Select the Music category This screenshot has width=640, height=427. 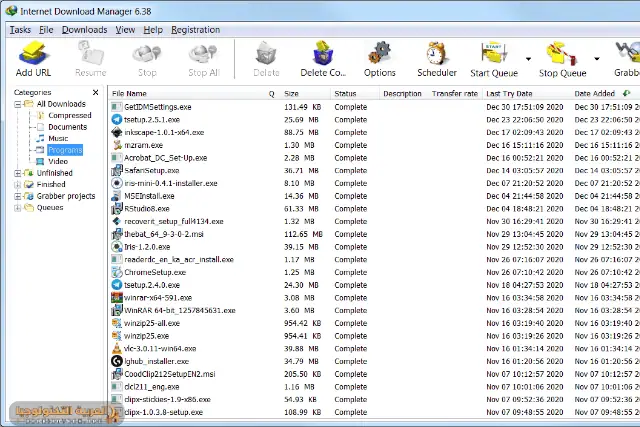[x=58, y=138]
